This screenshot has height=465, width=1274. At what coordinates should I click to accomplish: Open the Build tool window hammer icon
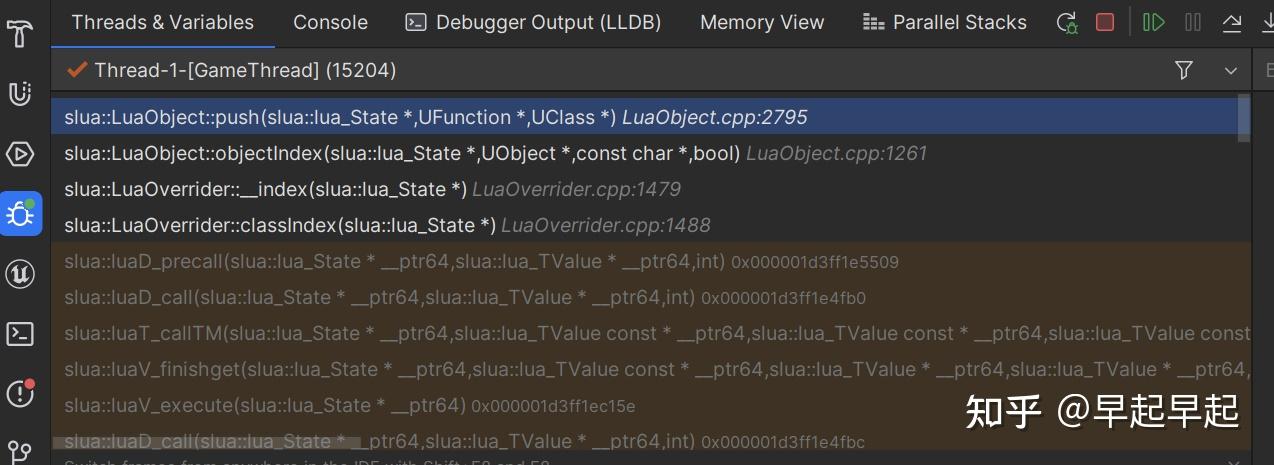click(20, 35)
